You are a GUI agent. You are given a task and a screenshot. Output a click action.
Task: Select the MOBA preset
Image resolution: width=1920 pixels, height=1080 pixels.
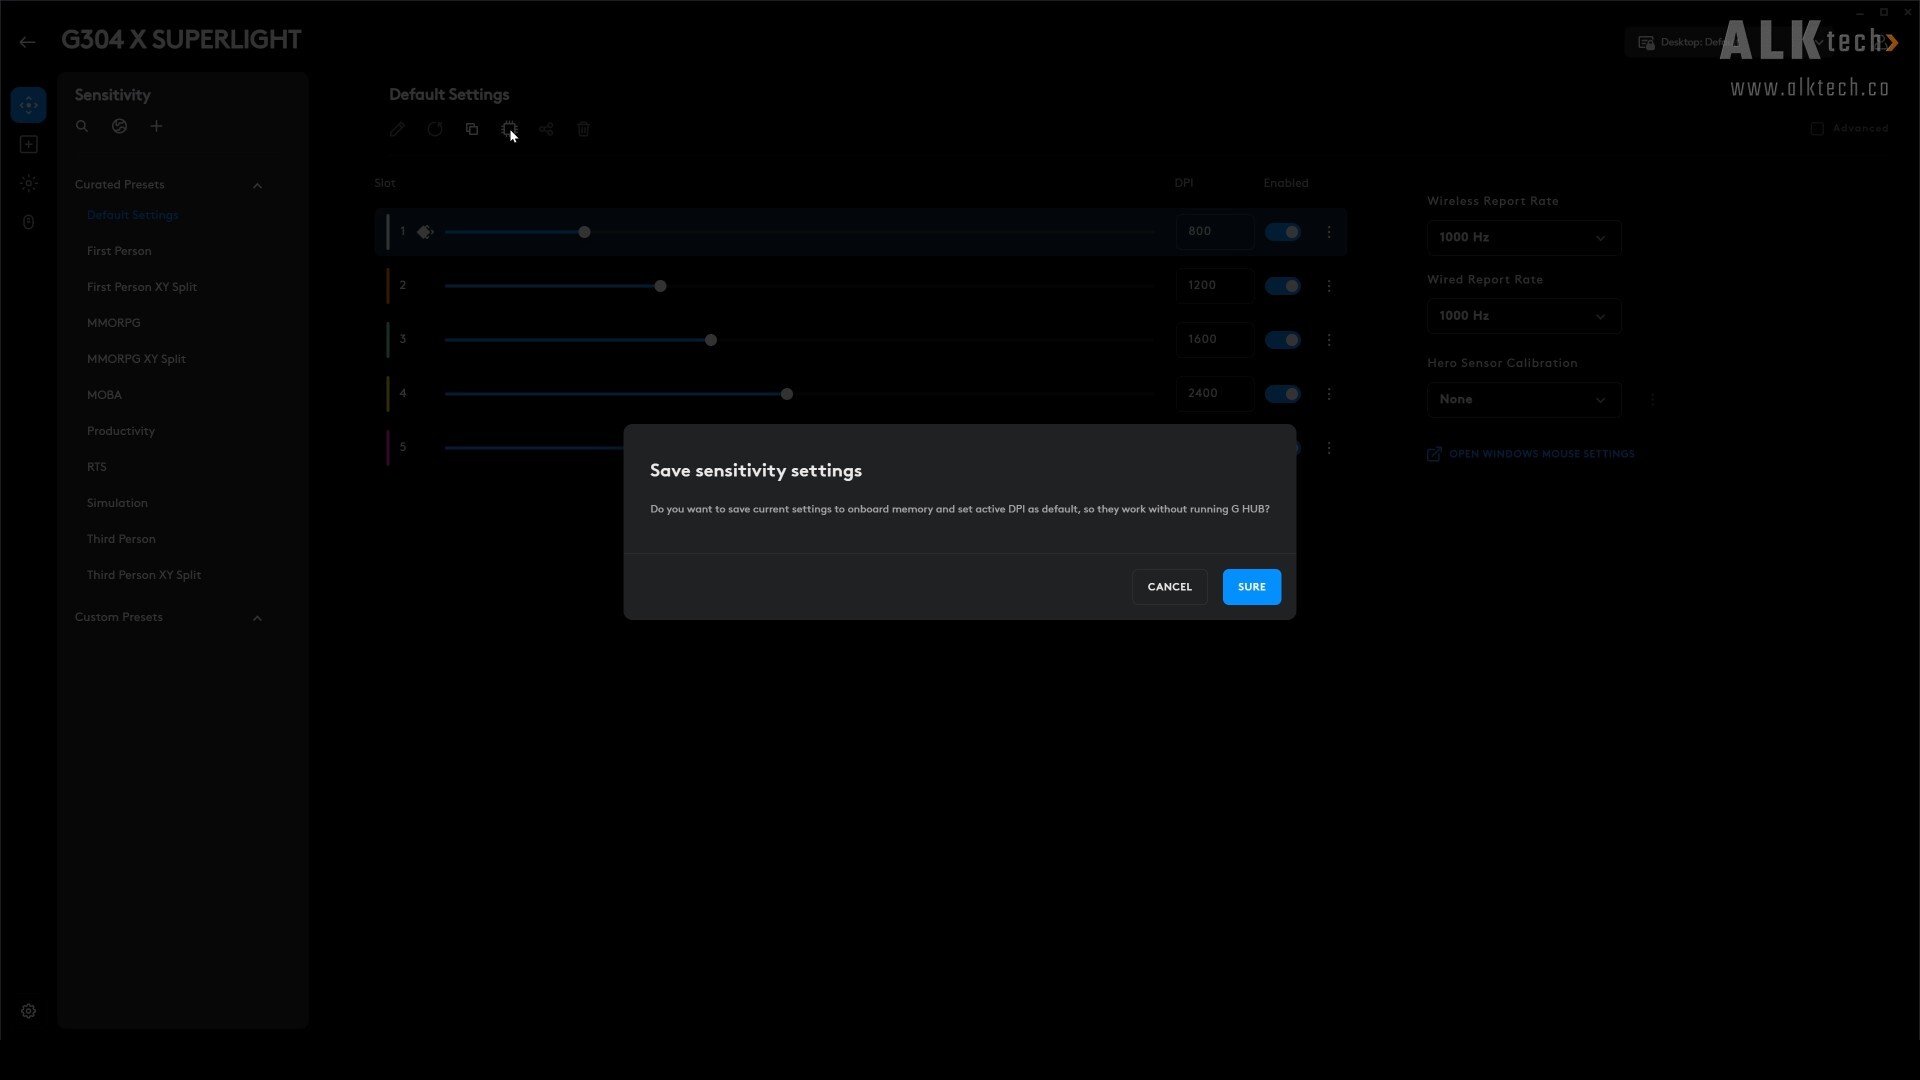coord(104,395)
